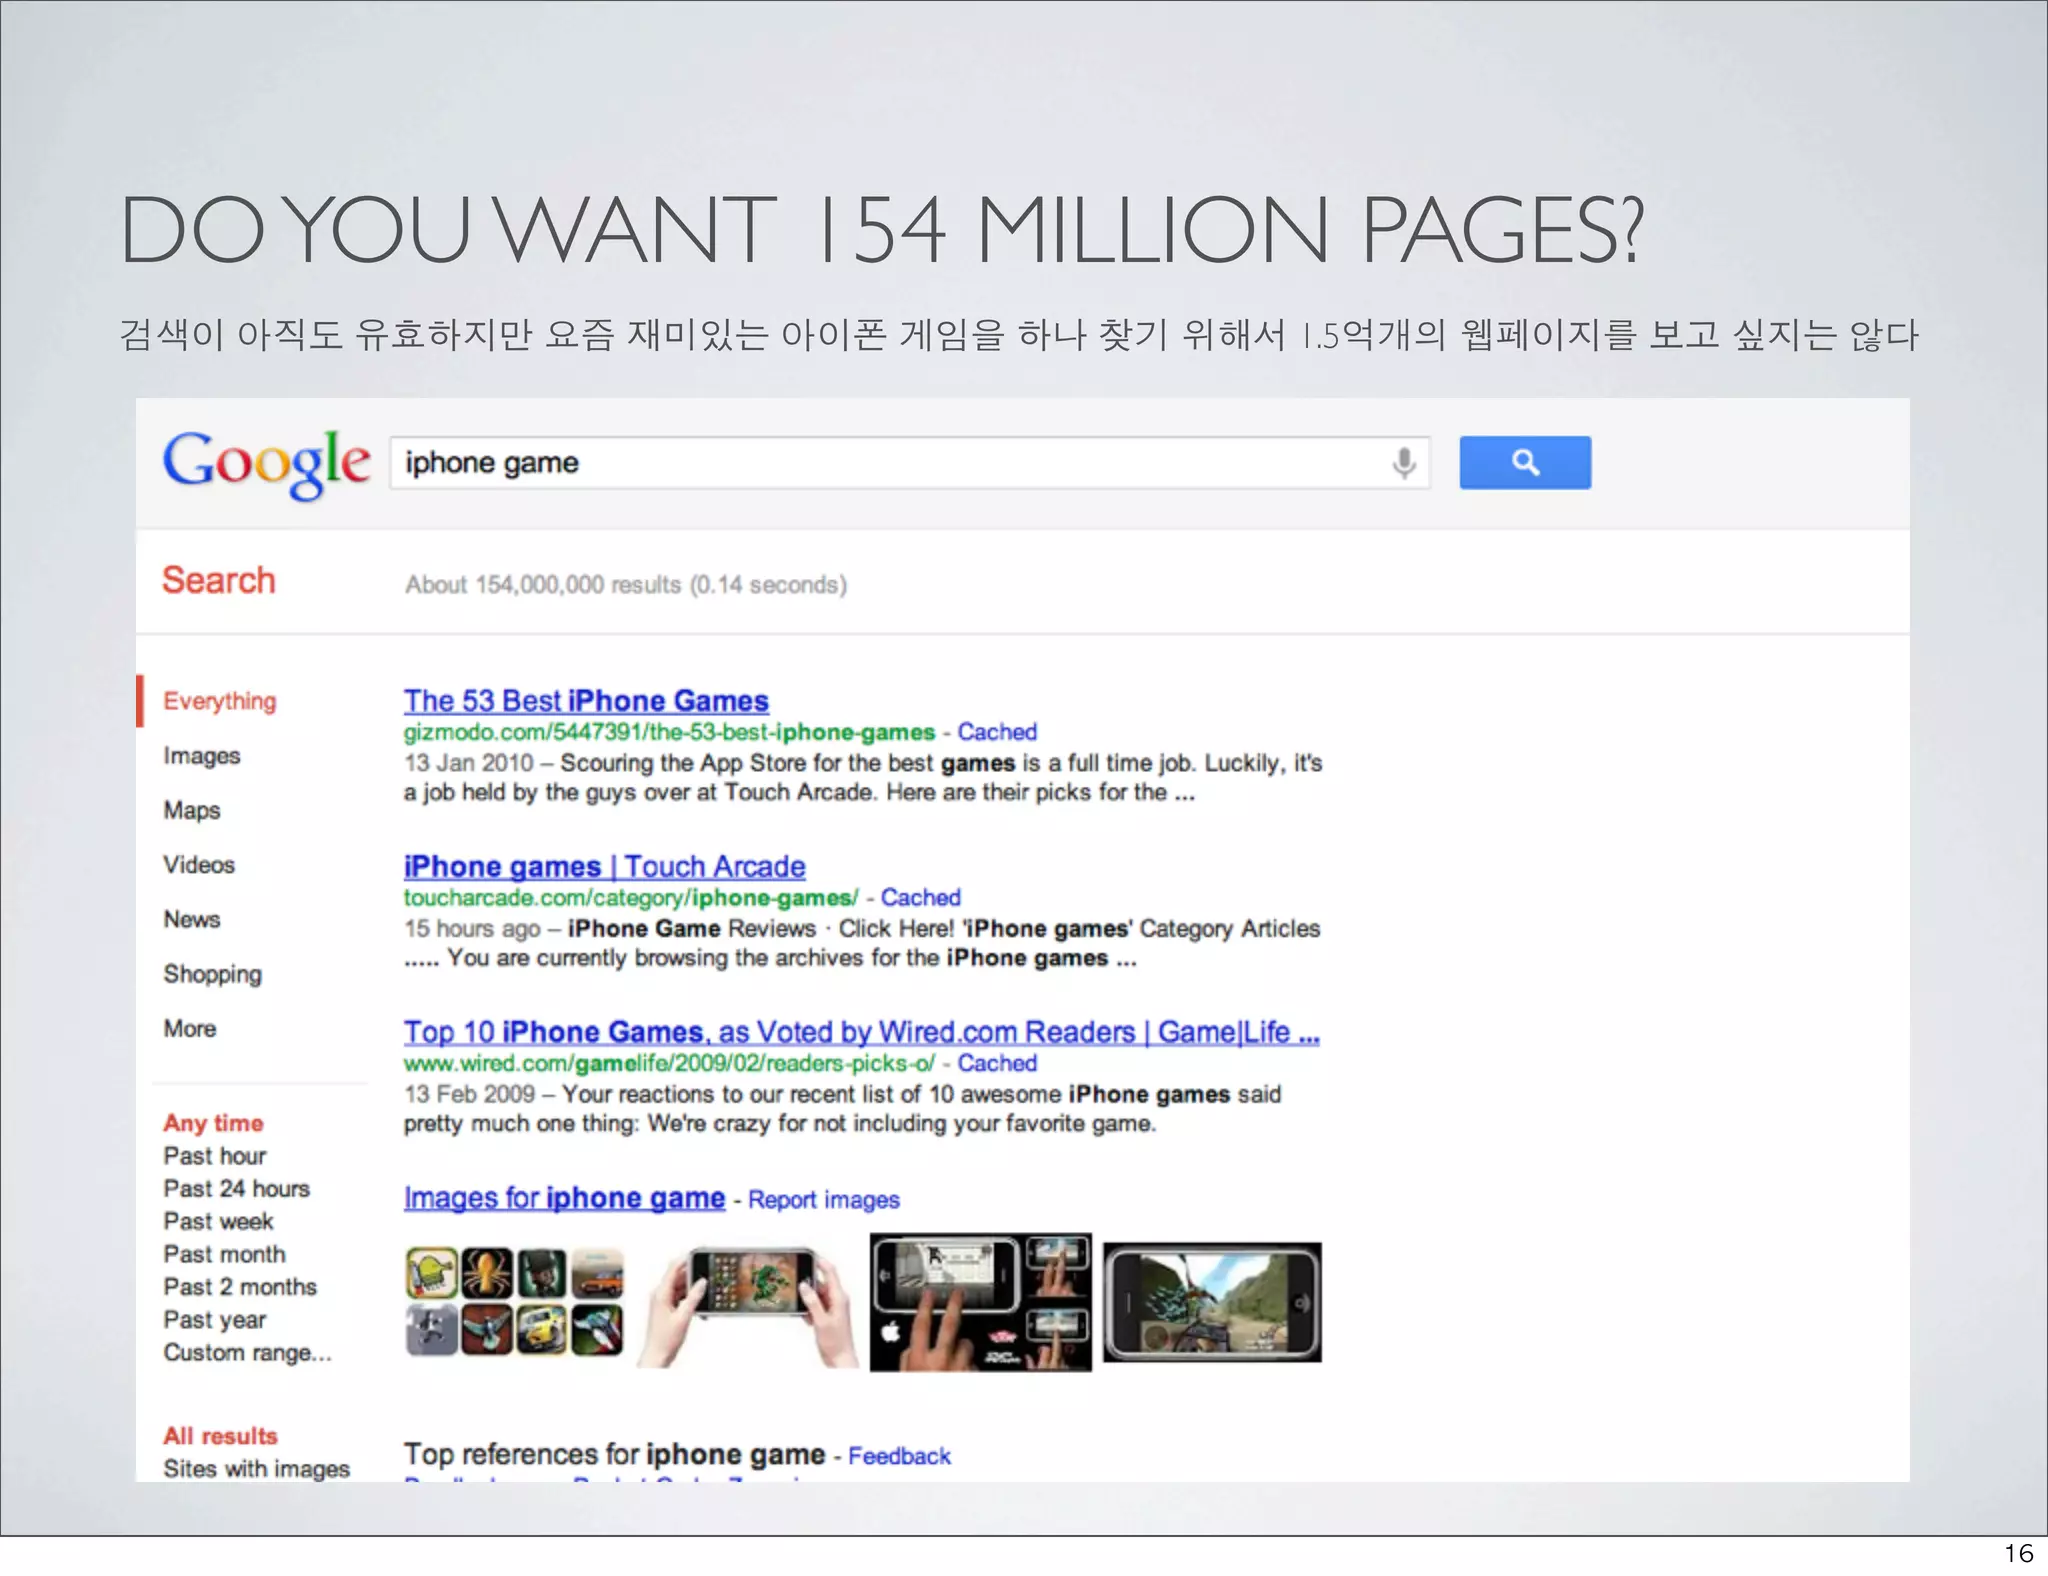The height and width of the screenshot is (1576, 2048).
Task: Click the www.wired.com green URL
Action: tap(669, 1063)
